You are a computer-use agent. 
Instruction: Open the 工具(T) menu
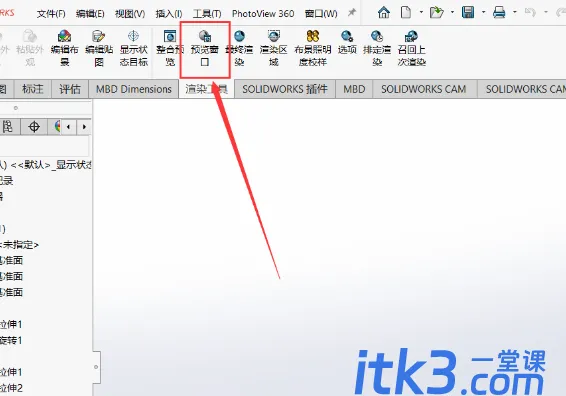207,14
